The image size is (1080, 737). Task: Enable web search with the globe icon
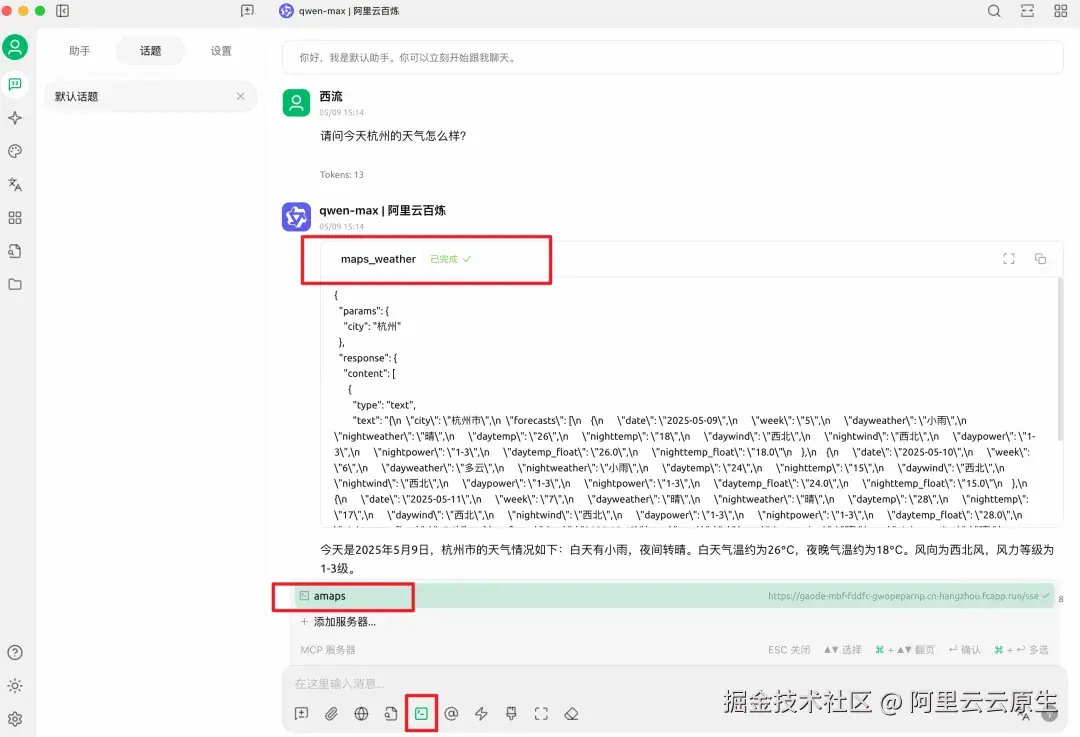click(361, 713)
